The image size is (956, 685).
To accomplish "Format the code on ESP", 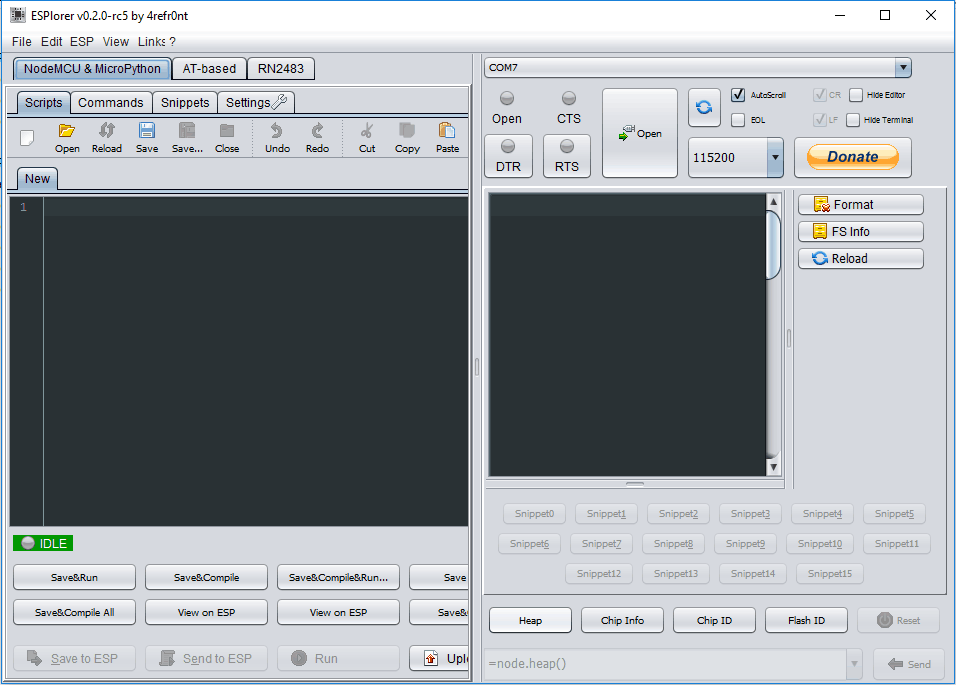I will click(859, 204).
